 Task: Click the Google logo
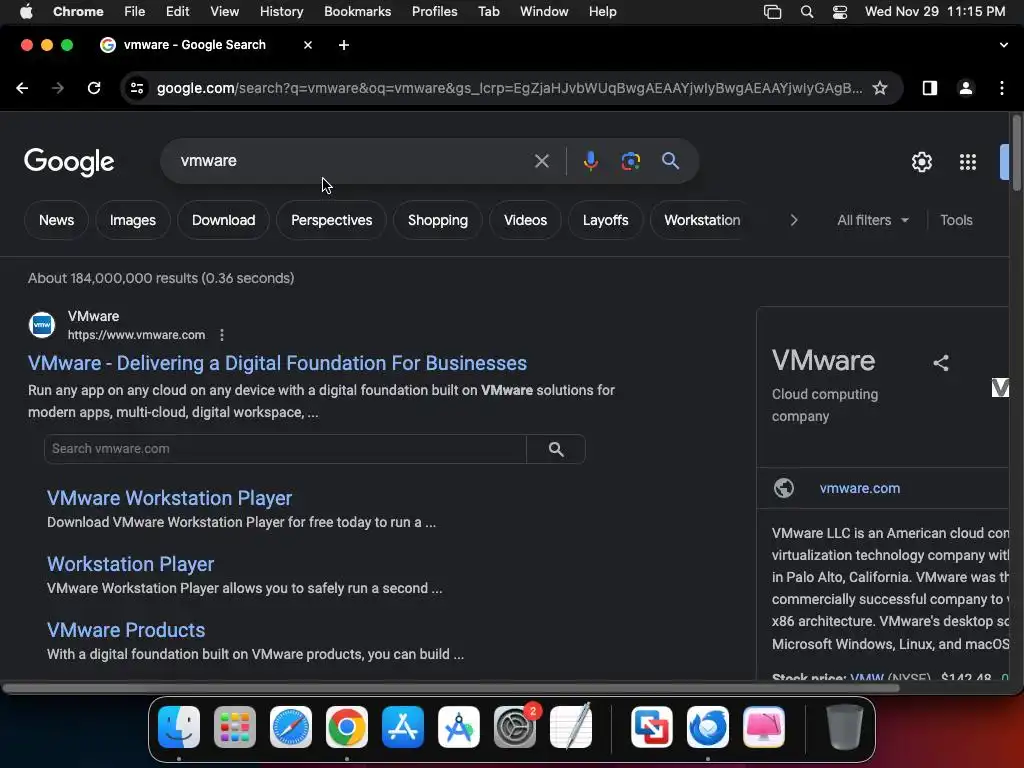click(x=69, y=162)
